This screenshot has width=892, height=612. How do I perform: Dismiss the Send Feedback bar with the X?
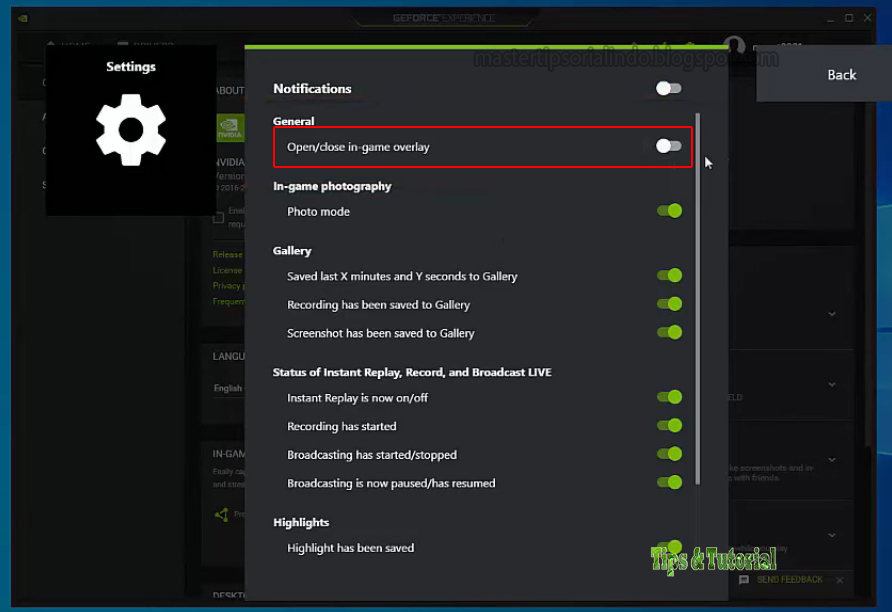[x=840, y=580]
